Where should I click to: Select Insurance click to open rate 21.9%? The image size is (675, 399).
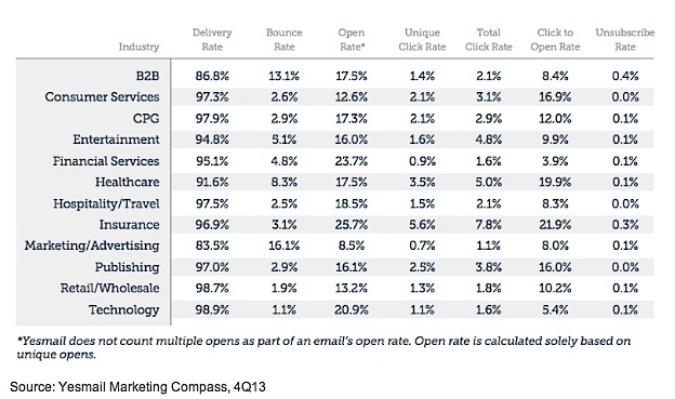555,225
